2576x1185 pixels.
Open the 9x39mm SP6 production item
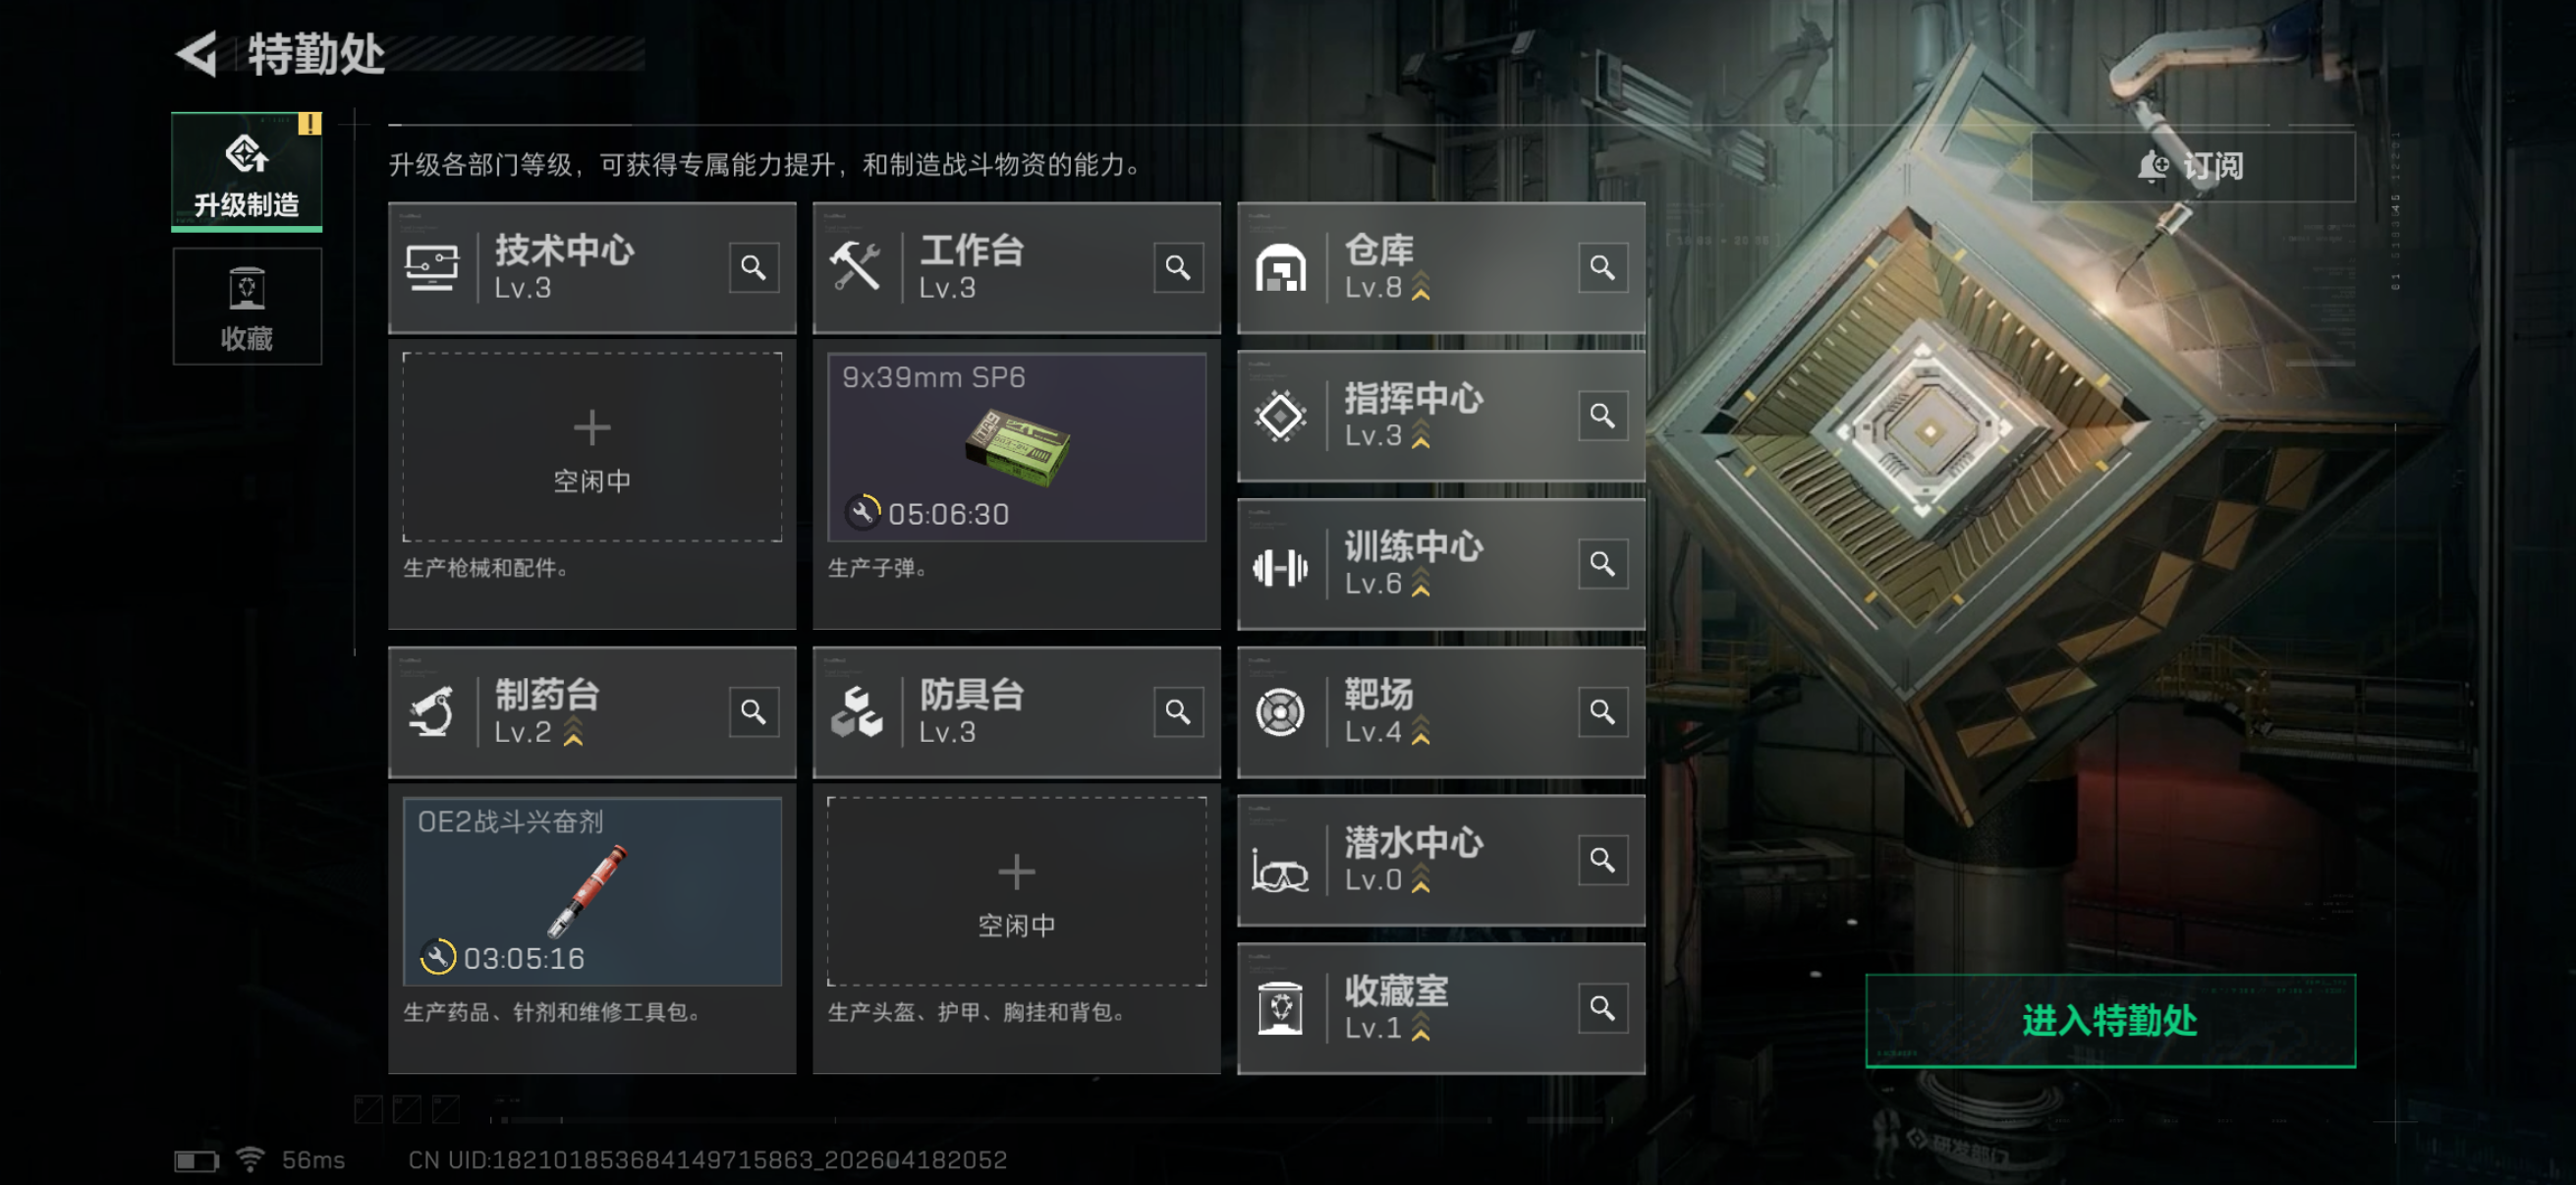pos(1016,447)
